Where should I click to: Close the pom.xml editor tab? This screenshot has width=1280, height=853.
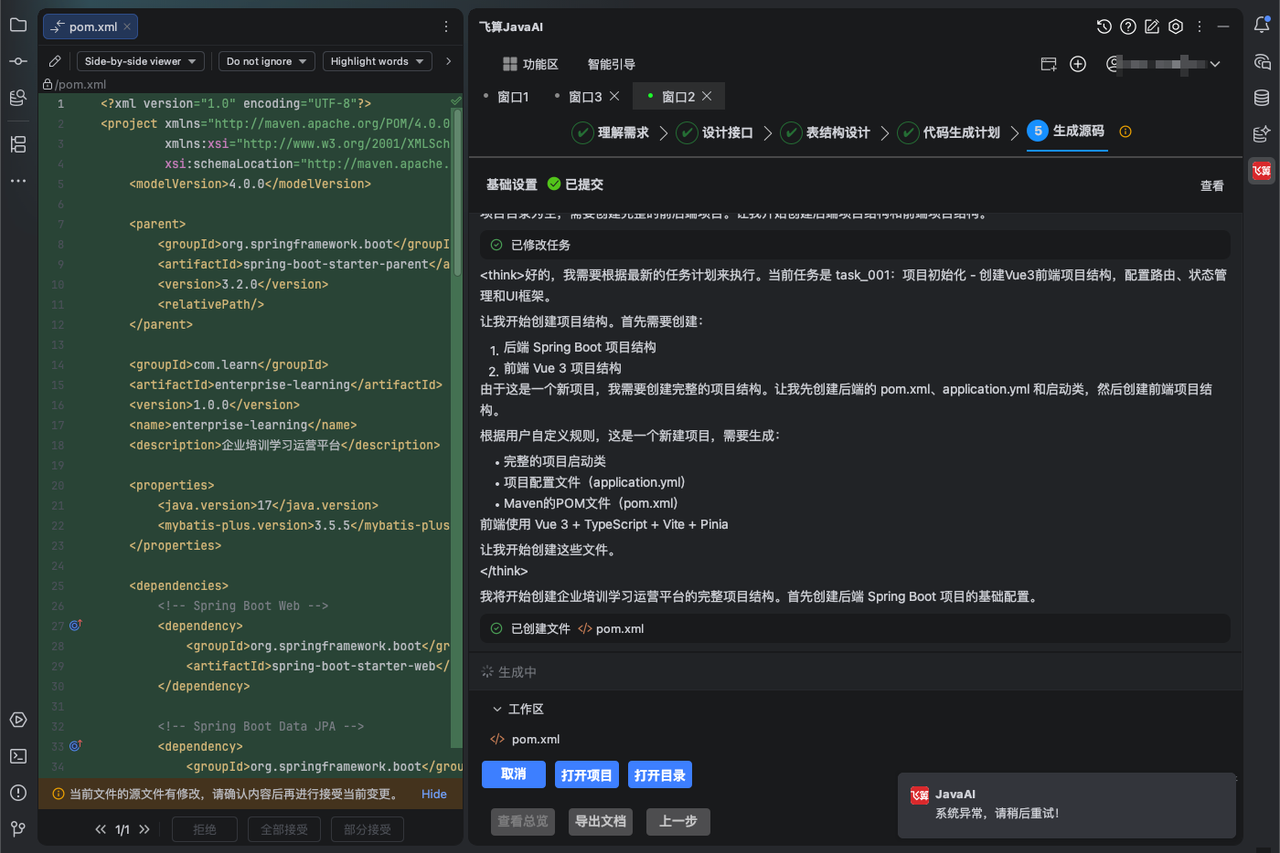pos(128,27)
